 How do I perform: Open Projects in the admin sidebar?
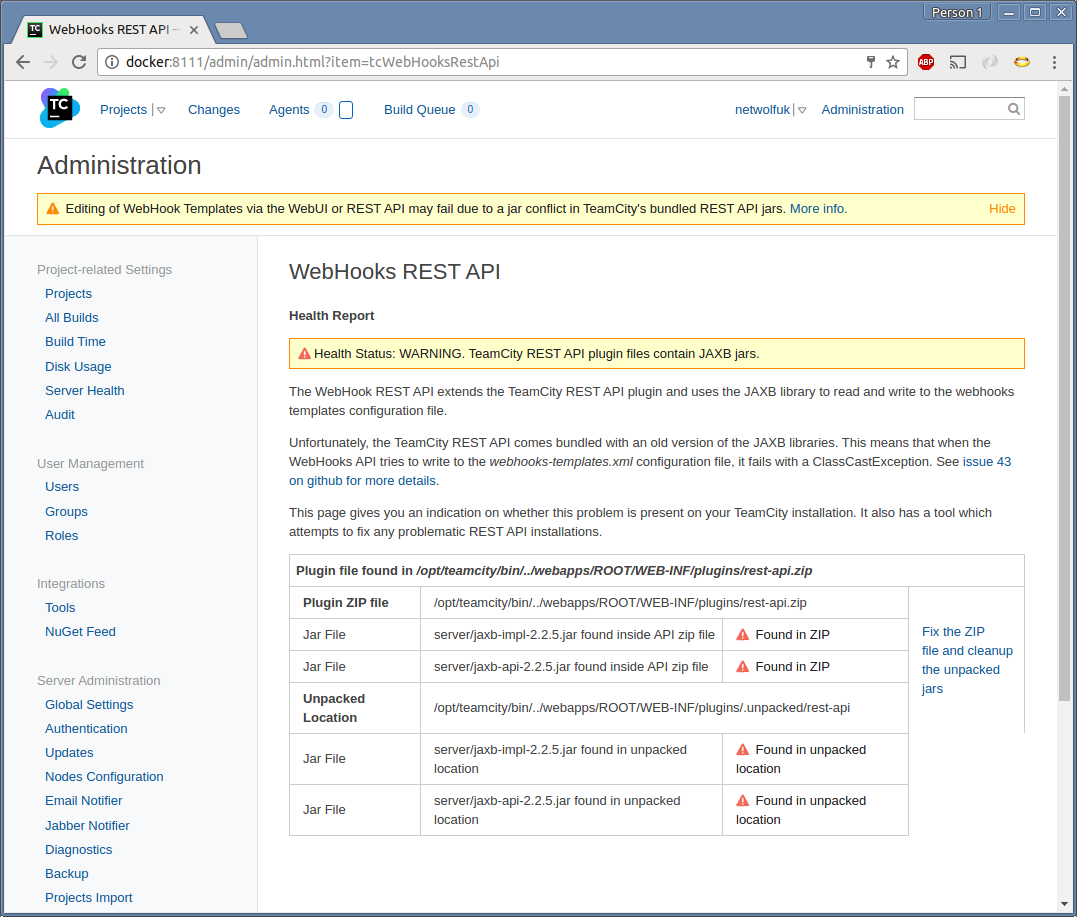(68, 293)
